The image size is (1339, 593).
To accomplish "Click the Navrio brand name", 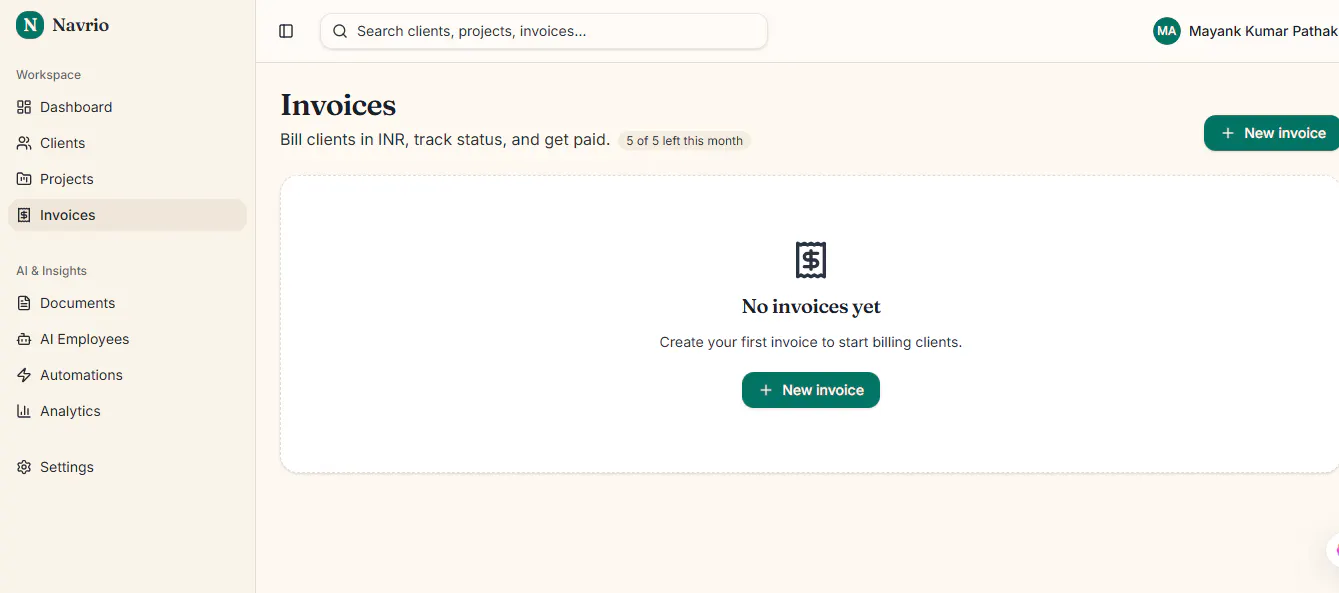I will coord(80,25).
